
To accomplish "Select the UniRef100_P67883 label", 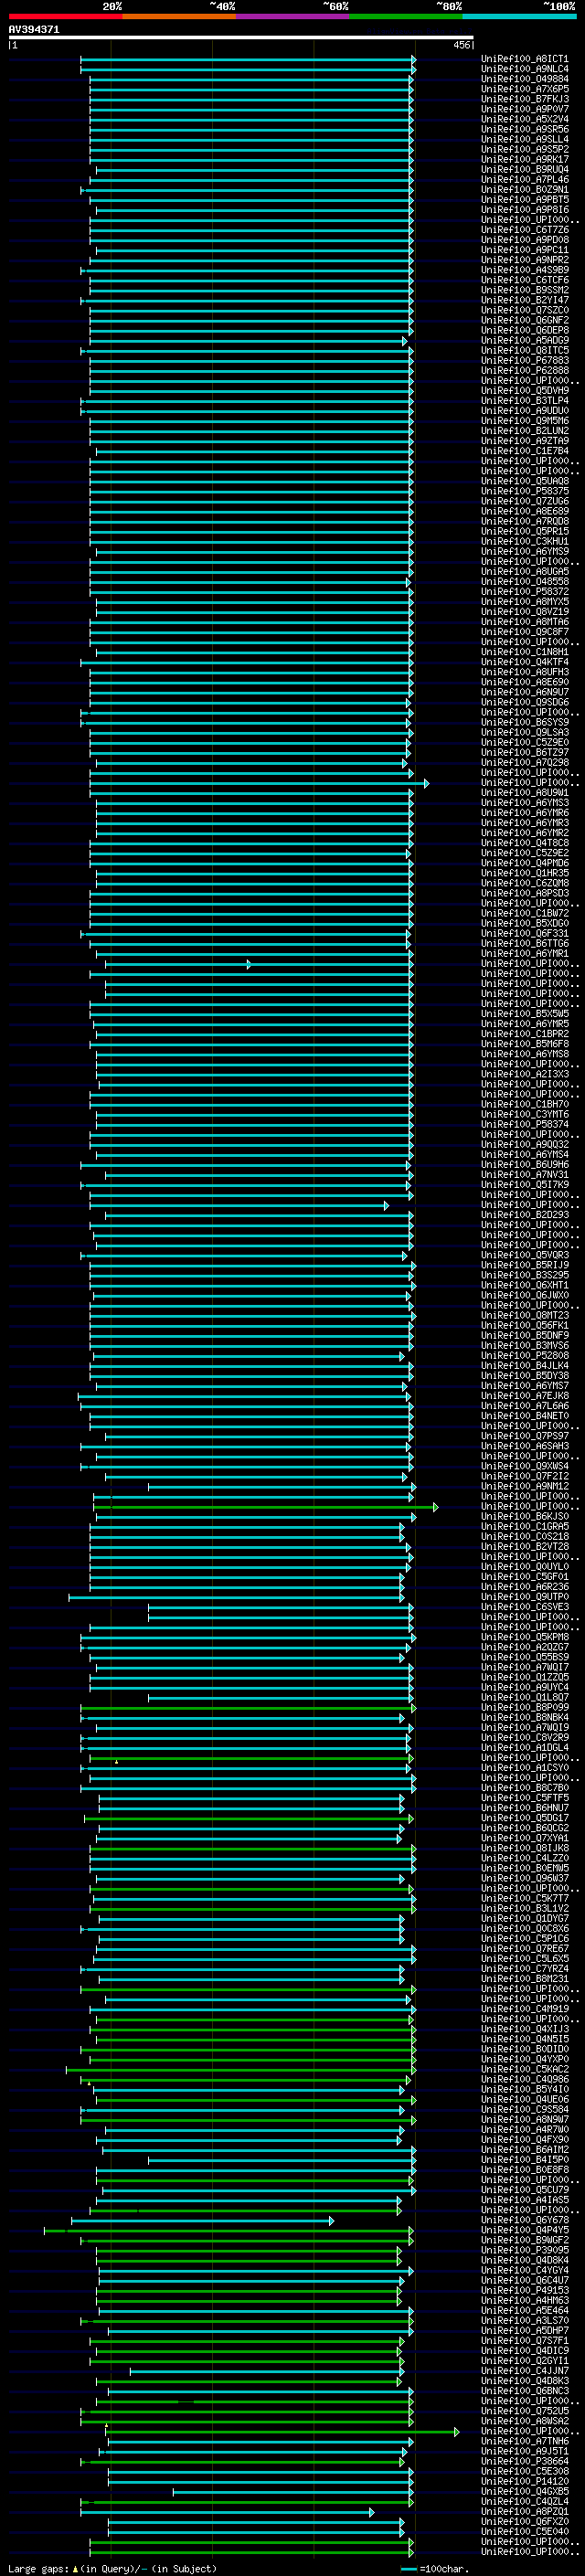I will click(525, 360).
